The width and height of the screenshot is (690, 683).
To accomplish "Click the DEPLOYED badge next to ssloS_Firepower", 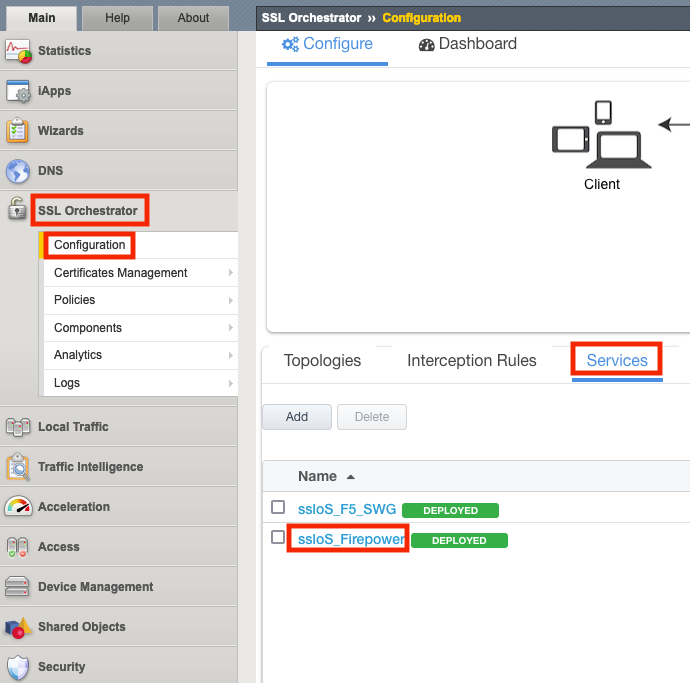I will click(459, 540).
